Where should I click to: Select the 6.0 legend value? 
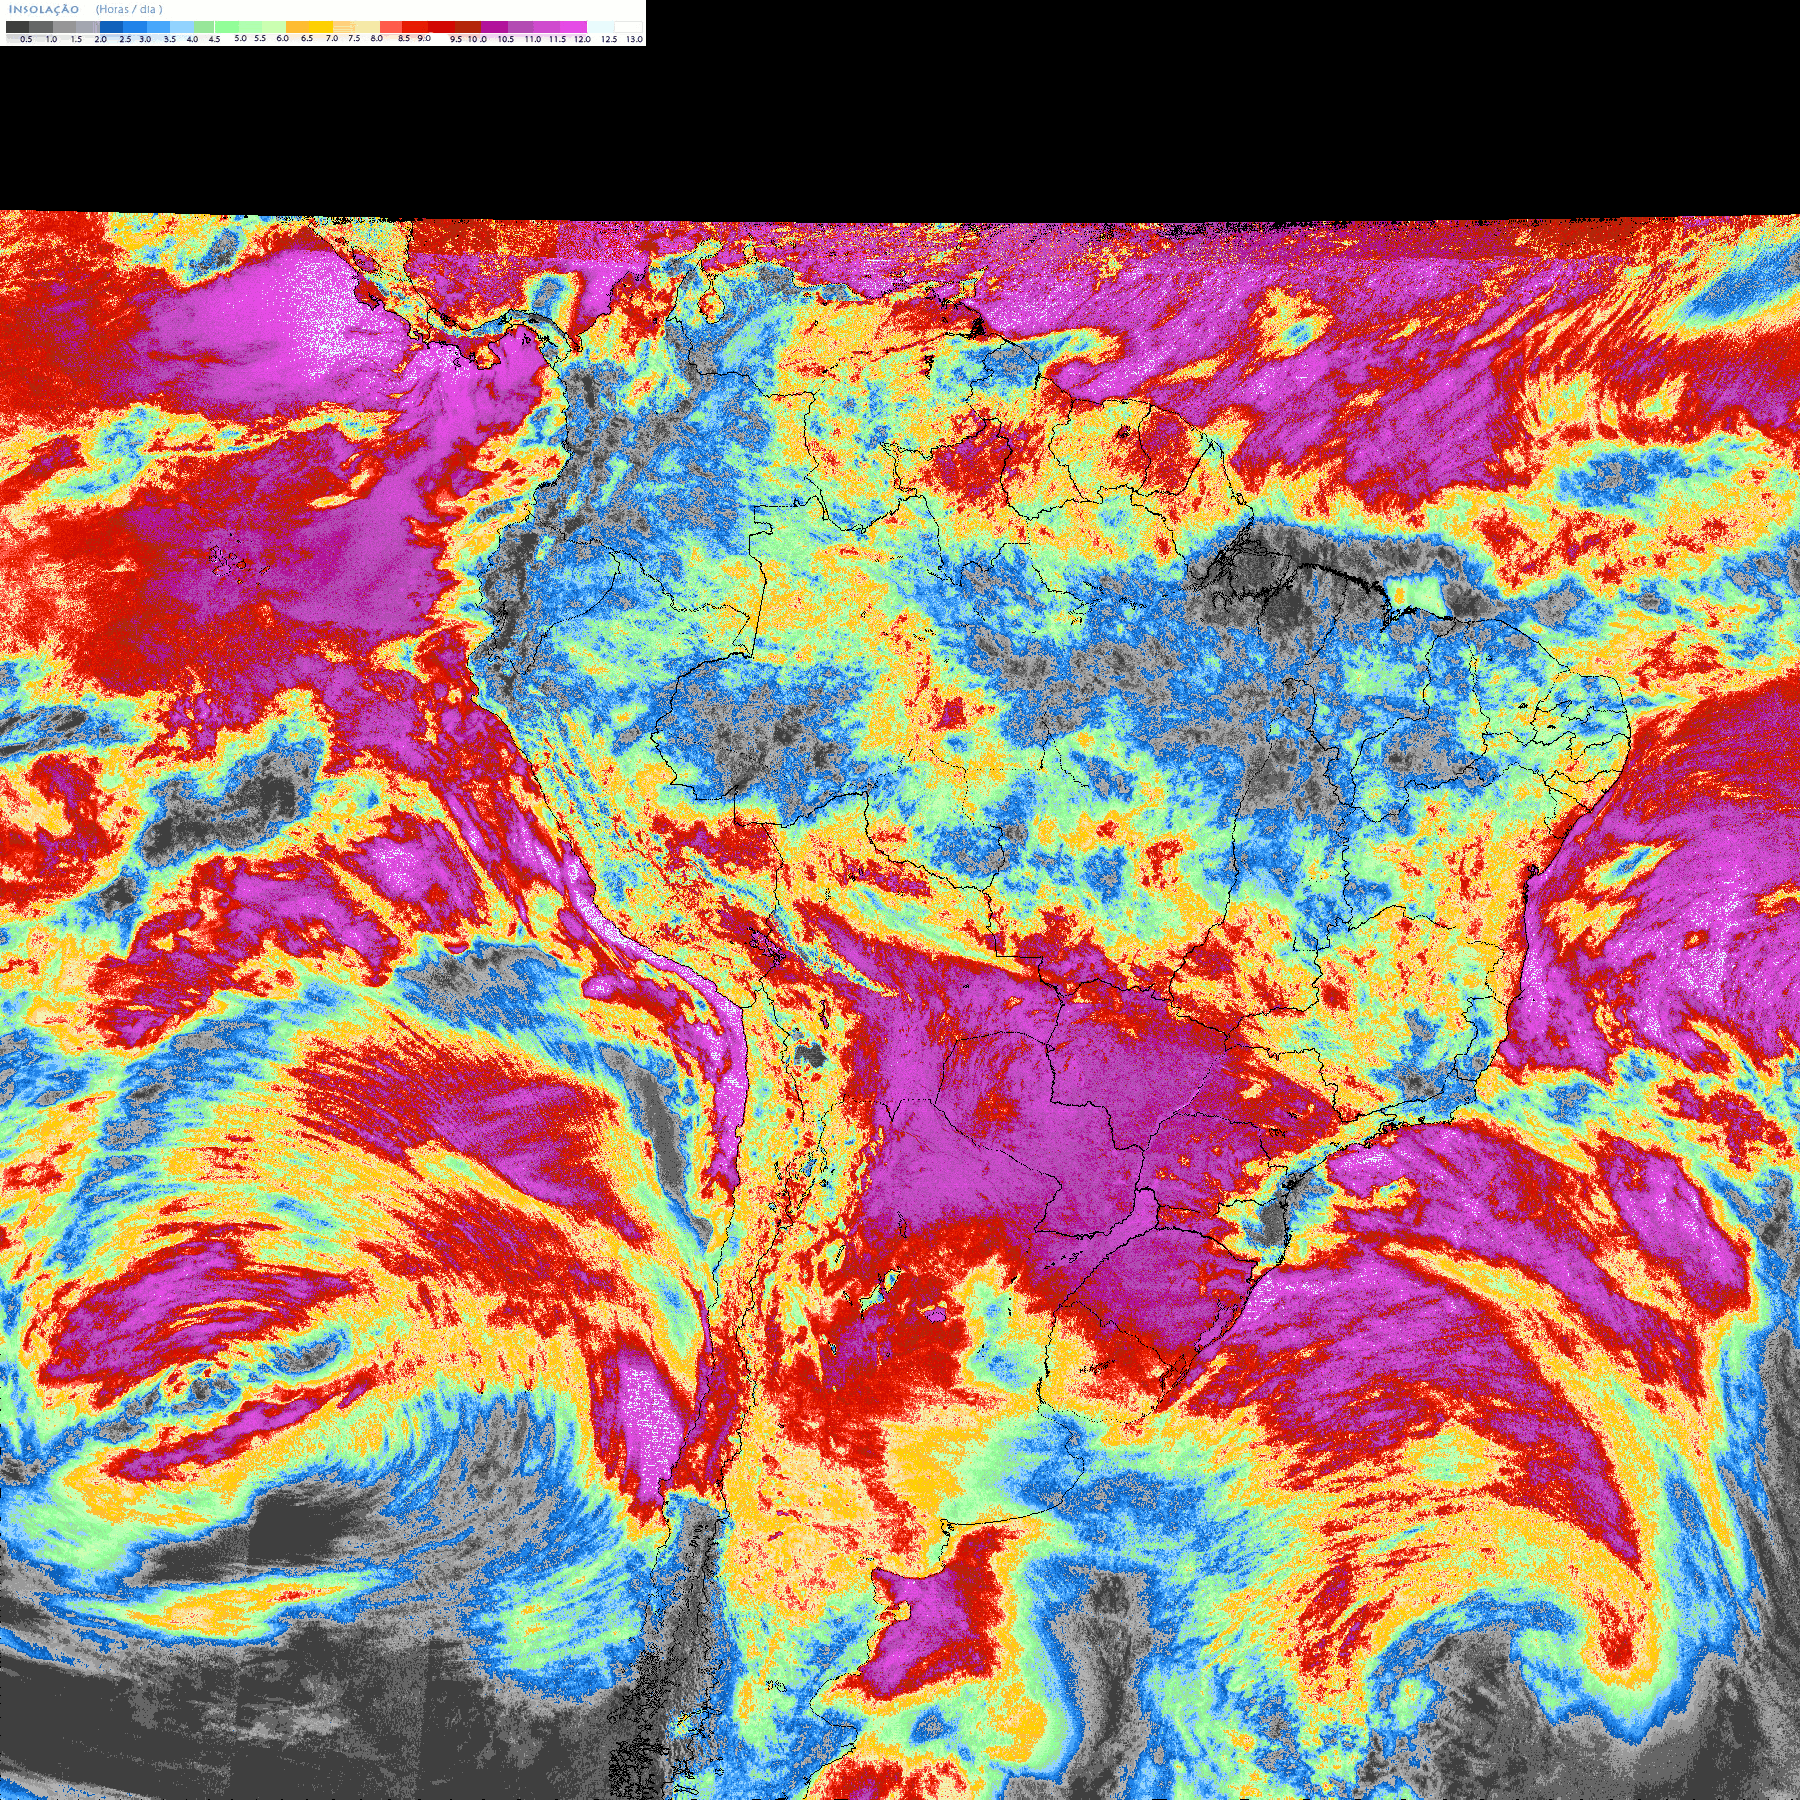coord(282,38)
